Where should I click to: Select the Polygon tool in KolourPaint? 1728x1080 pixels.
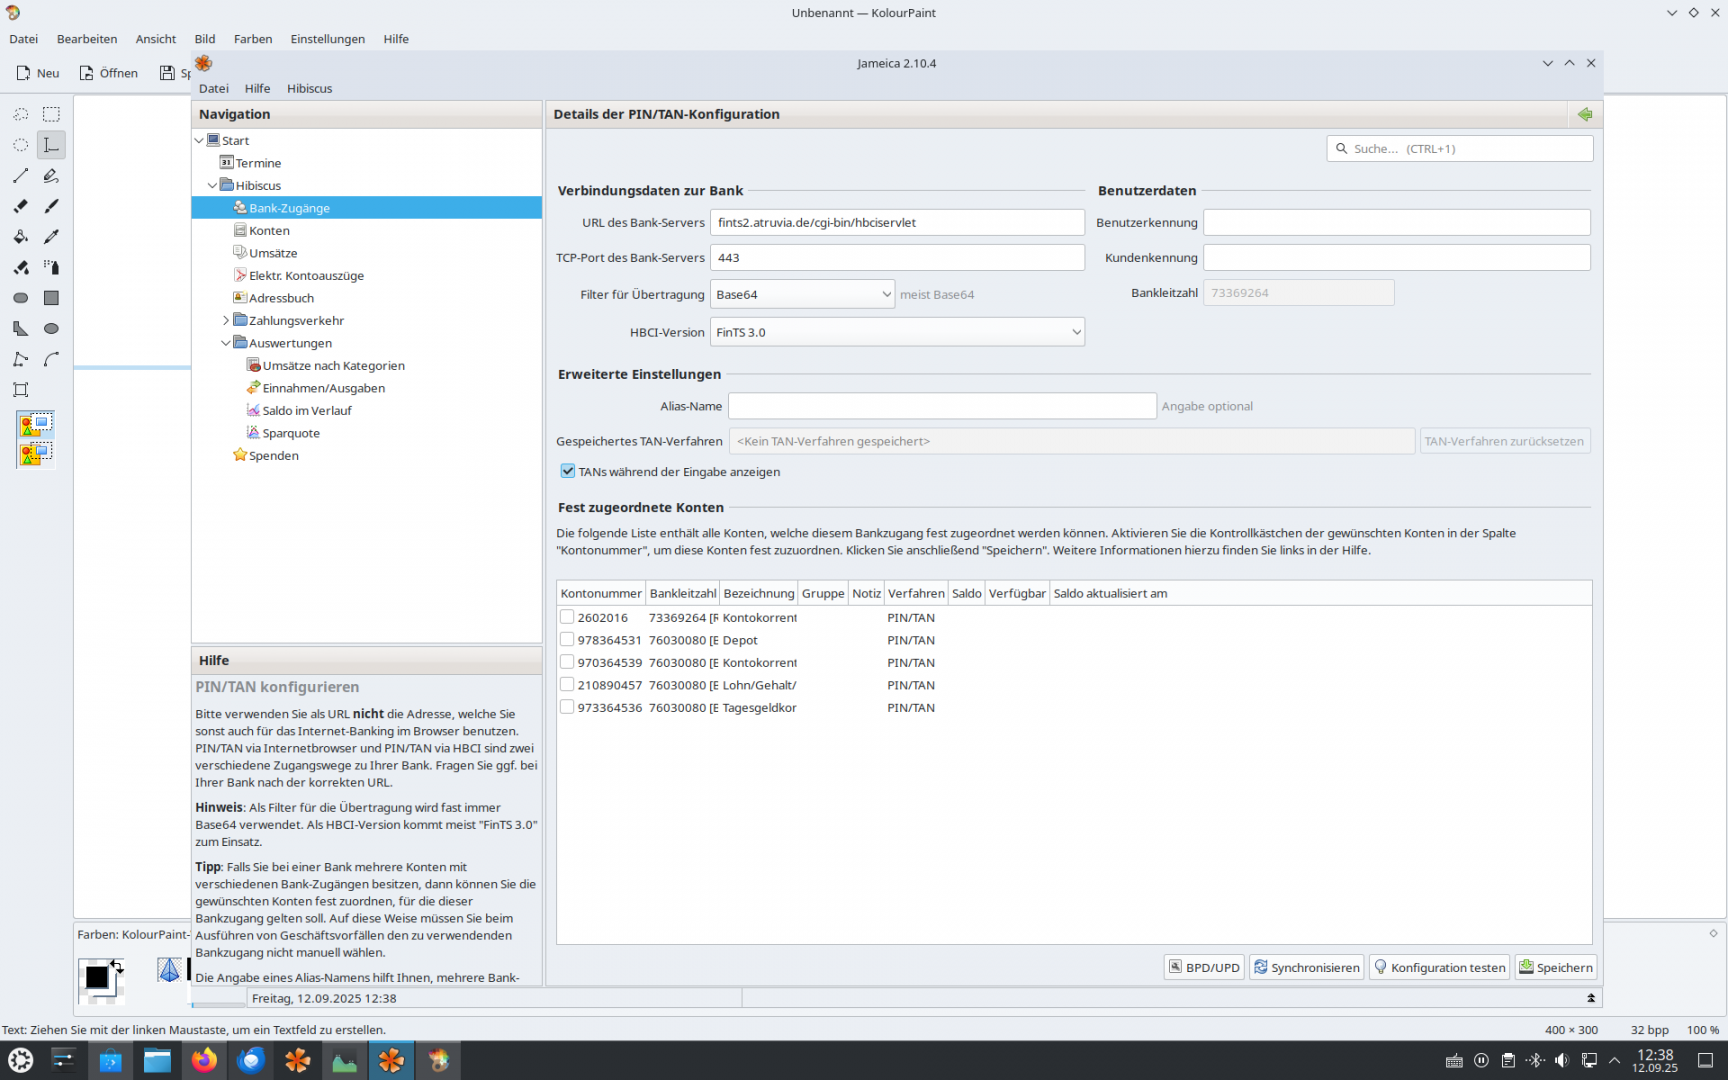[x=20, y=328]
